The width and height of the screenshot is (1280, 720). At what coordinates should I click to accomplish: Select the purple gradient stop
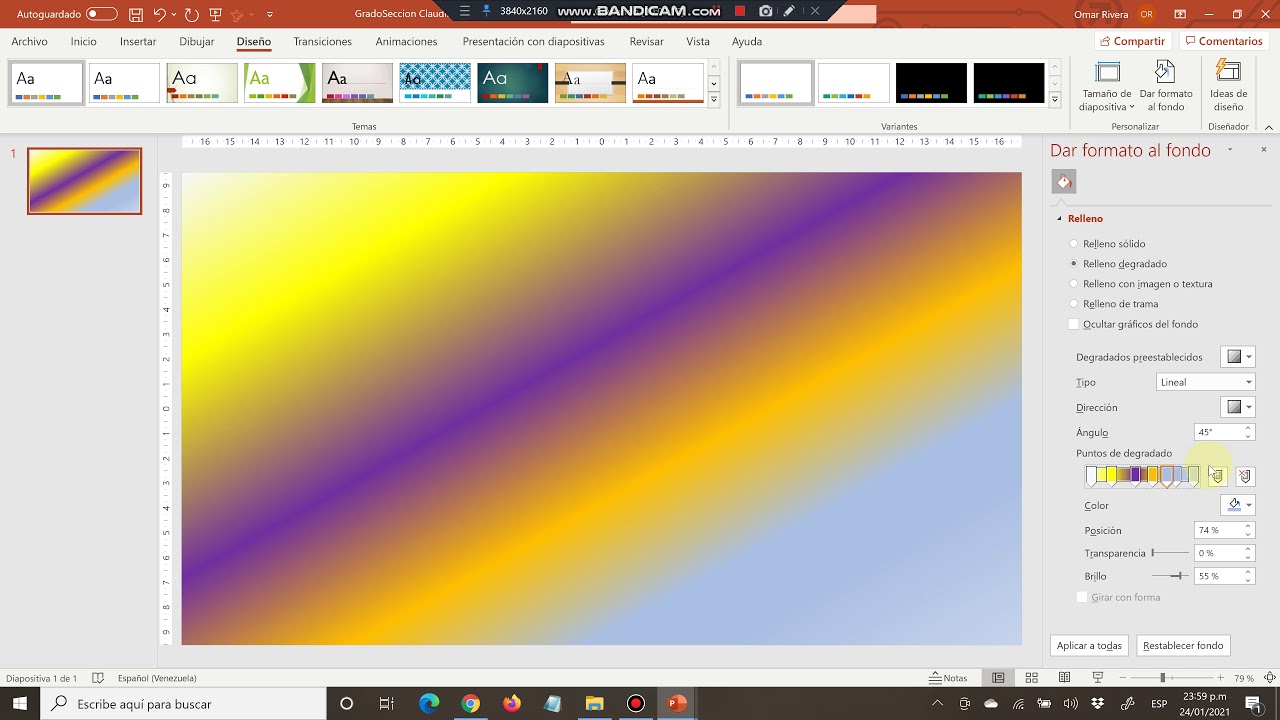click(x=1136, y=476)
